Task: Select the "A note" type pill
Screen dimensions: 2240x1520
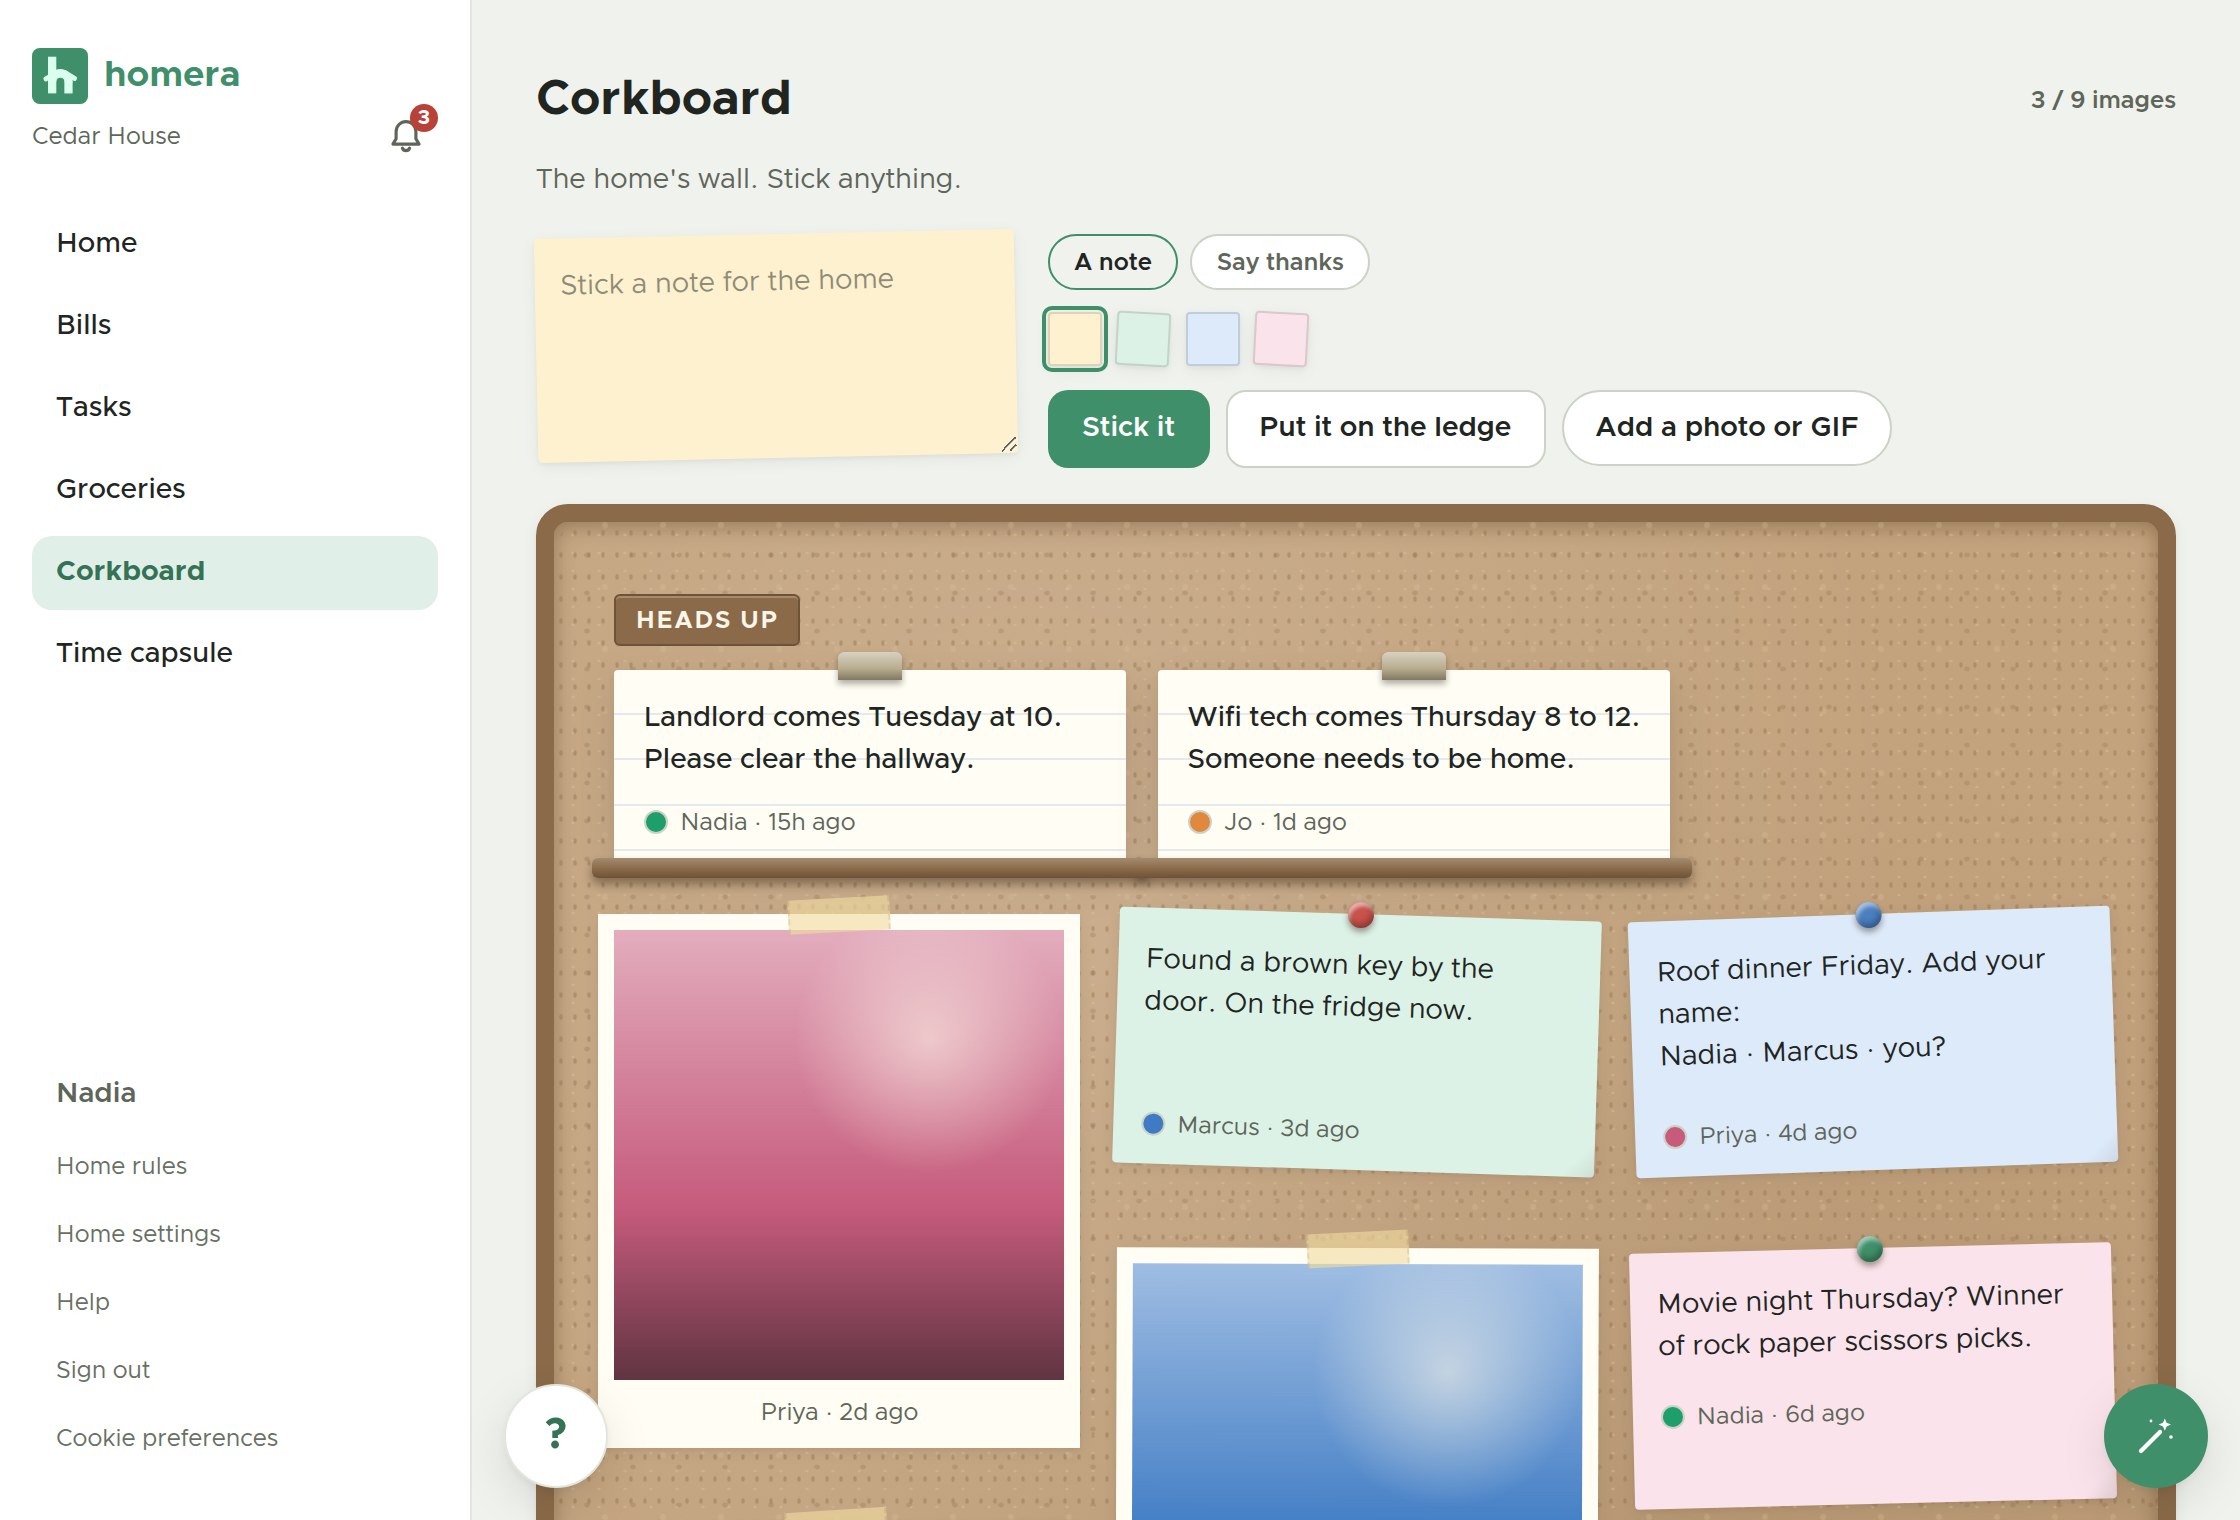Action: 1113,262
